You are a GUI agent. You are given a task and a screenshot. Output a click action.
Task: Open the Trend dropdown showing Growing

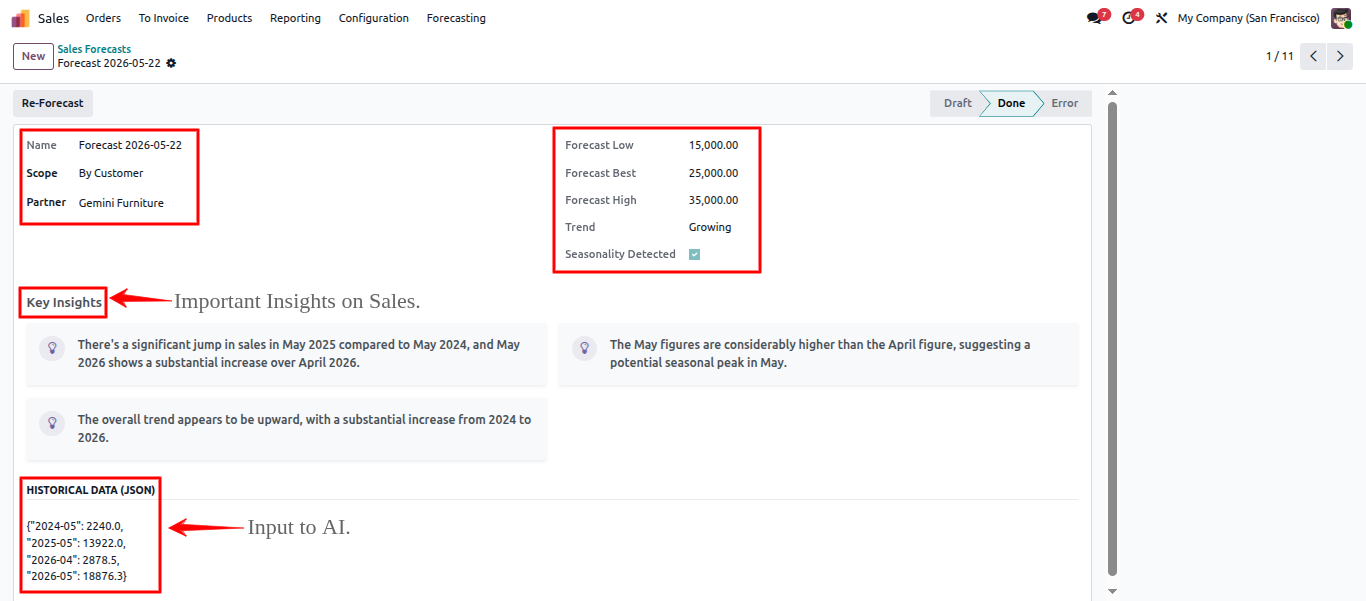[x=710, y=227]
